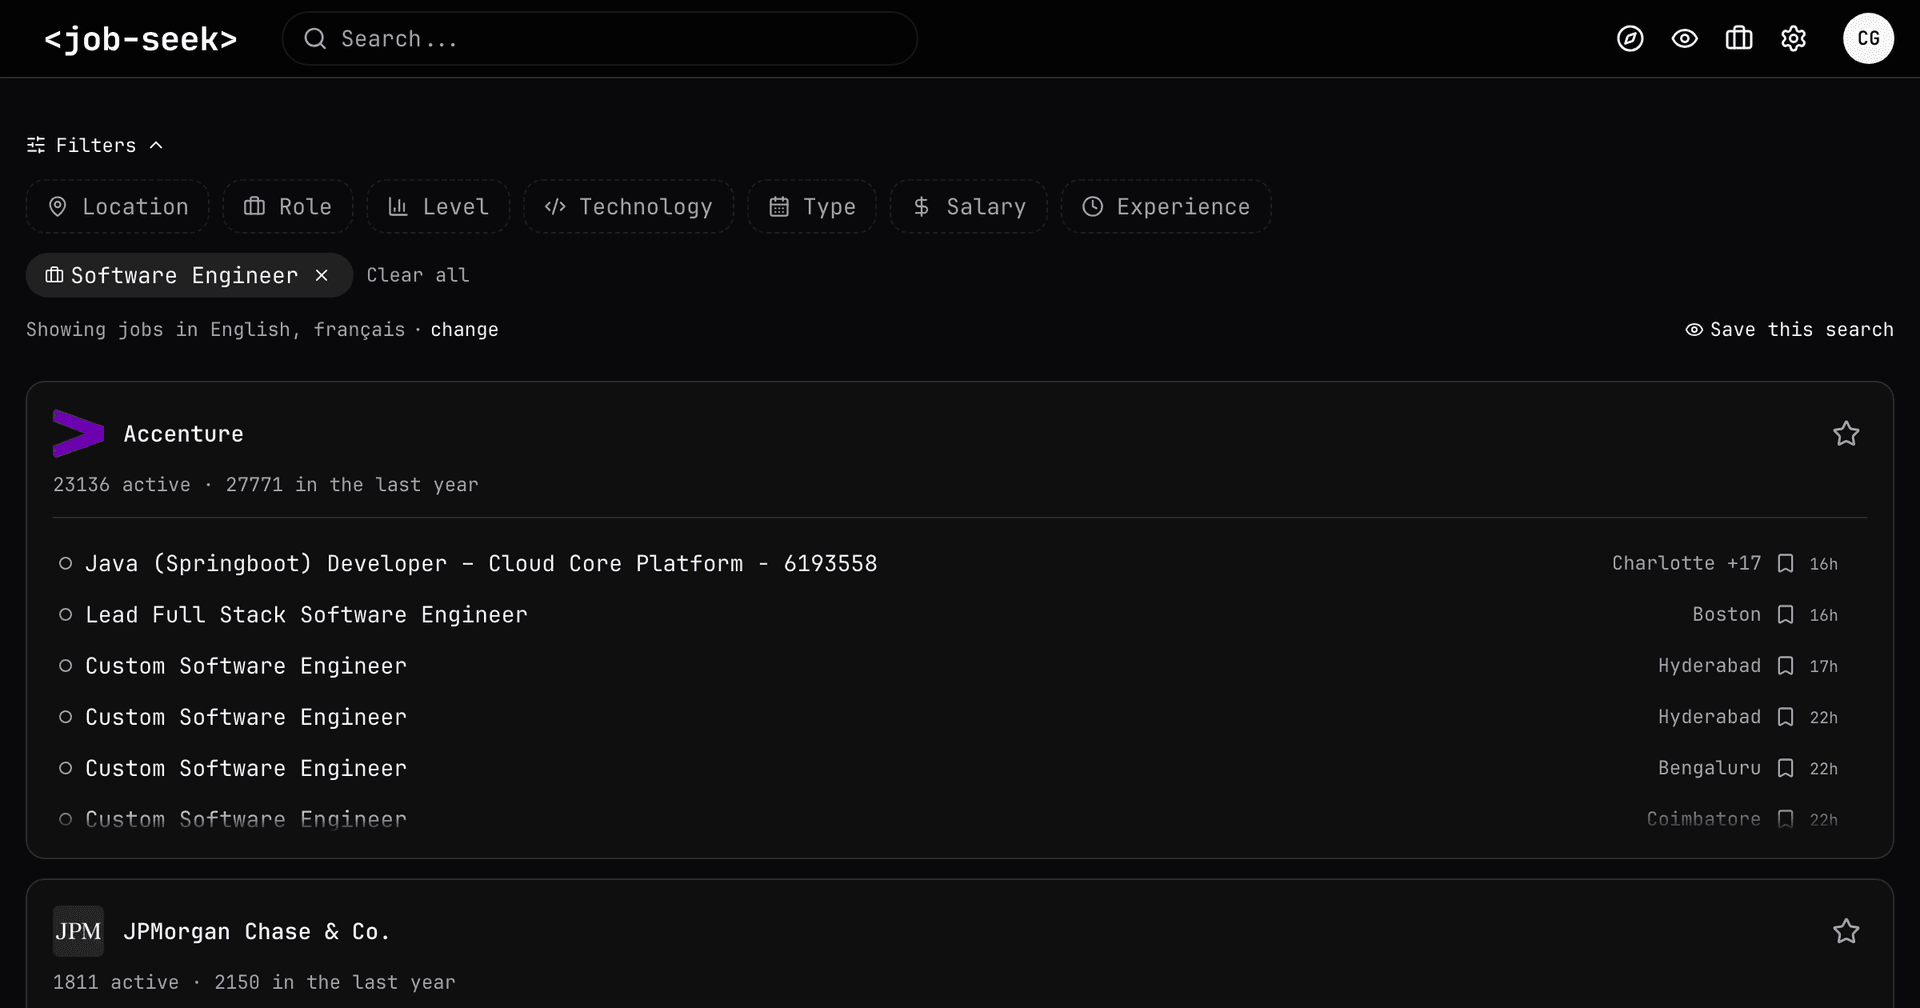
Task: Bookmark the Java Springboot Developer job
Action: click(1786, 564)
